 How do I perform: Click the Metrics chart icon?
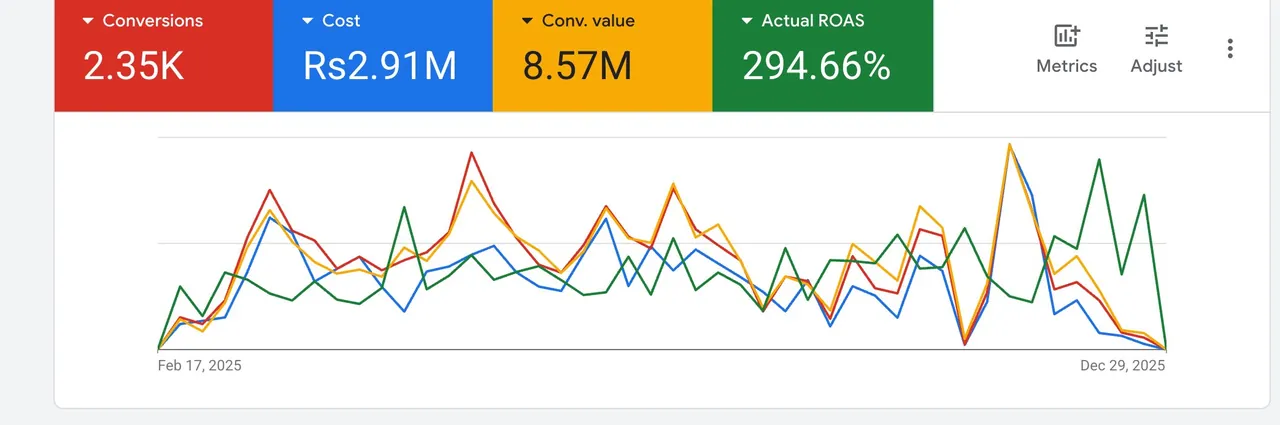point(1066,36)
